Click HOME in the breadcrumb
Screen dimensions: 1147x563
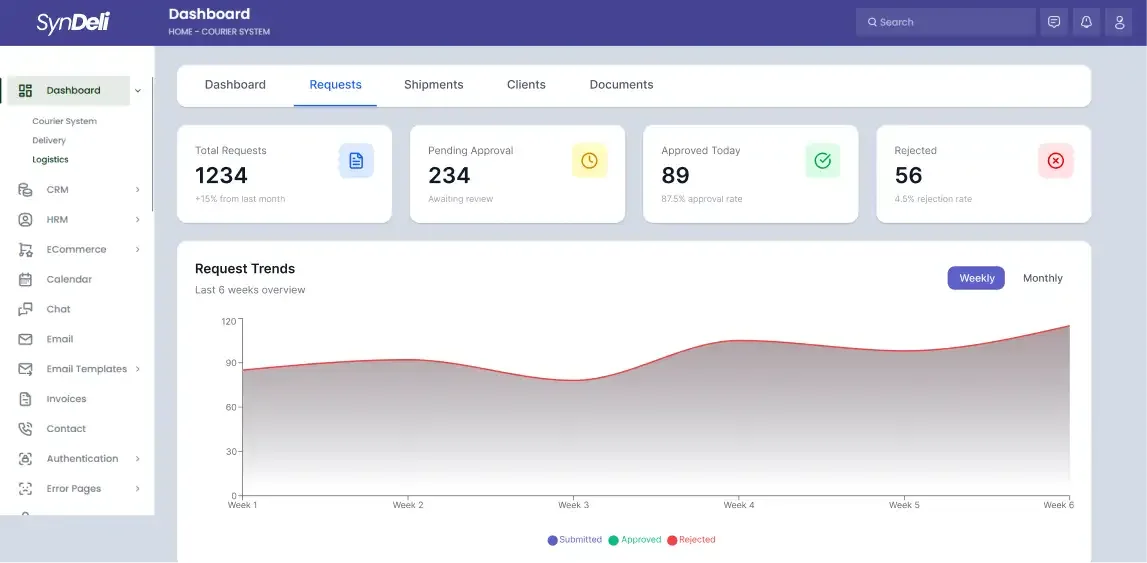[180, 32]
